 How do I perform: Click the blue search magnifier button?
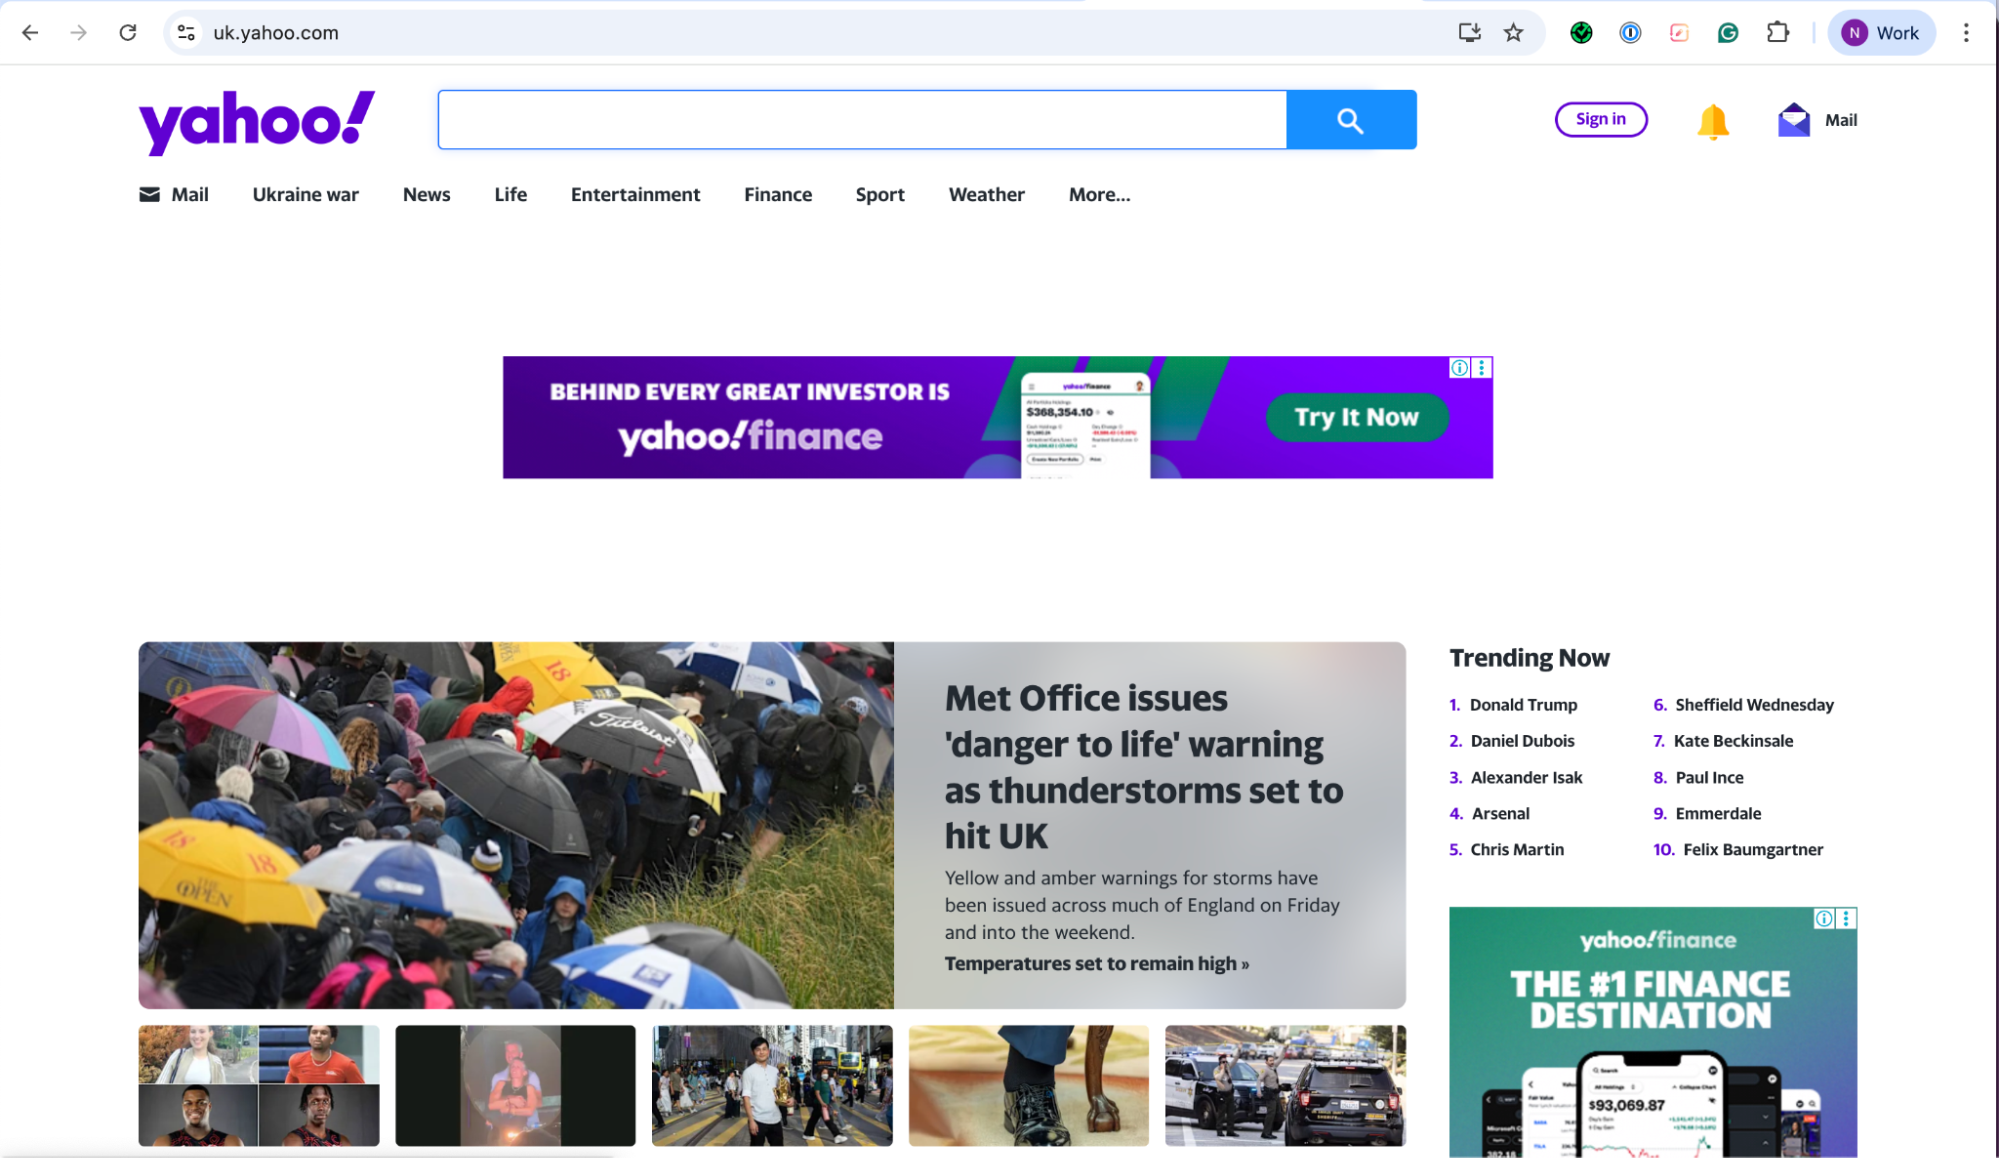(1351, 120)
